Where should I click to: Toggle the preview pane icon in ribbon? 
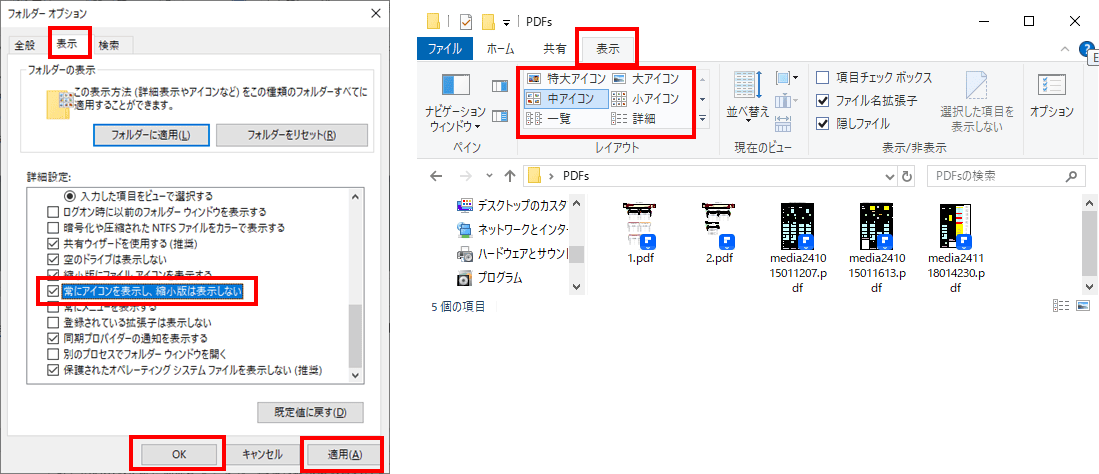tap(500, 86)
